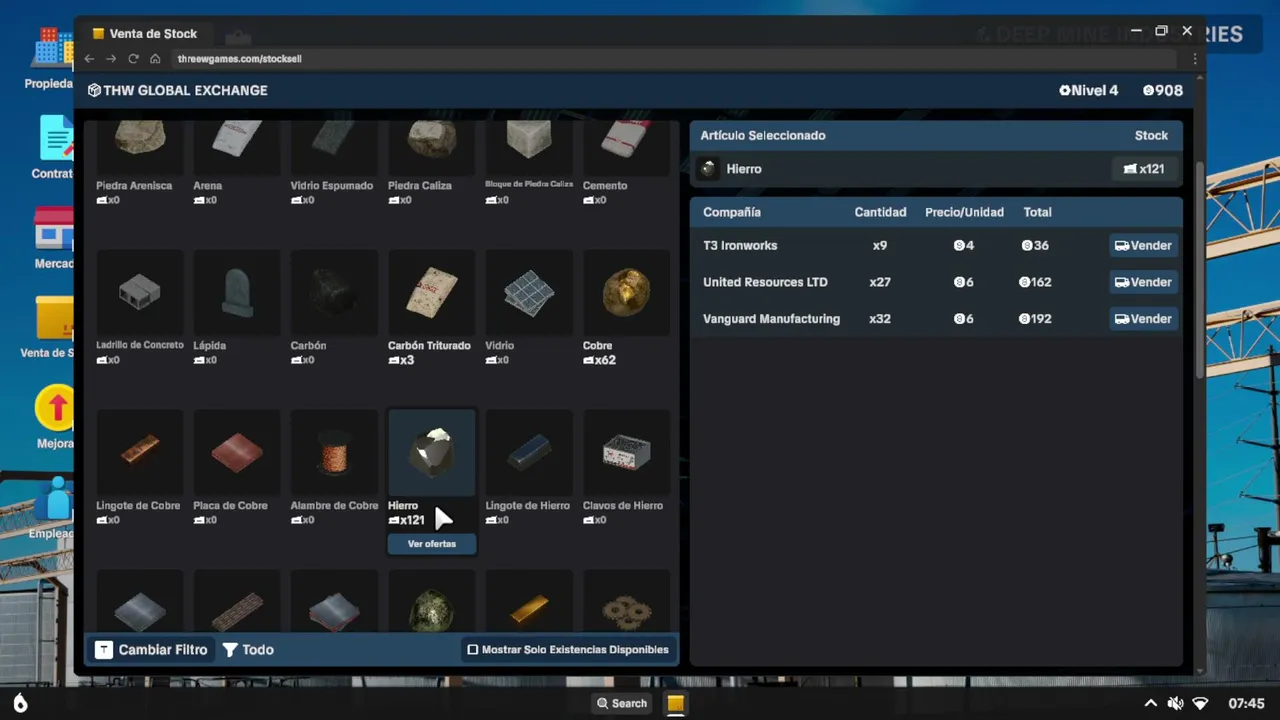Viewport: 1280px width, 720px height.
Task: Select the Carbón item
Action: tap(334, 293)
